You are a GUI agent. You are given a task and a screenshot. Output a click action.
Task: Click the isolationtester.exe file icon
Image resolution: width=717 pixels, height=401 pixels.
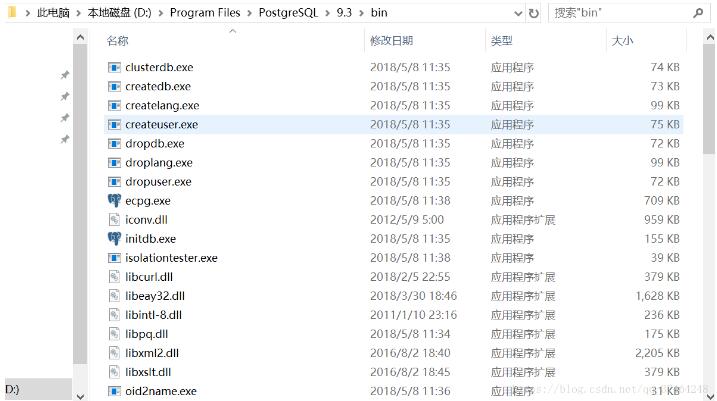tap(114, 258)
